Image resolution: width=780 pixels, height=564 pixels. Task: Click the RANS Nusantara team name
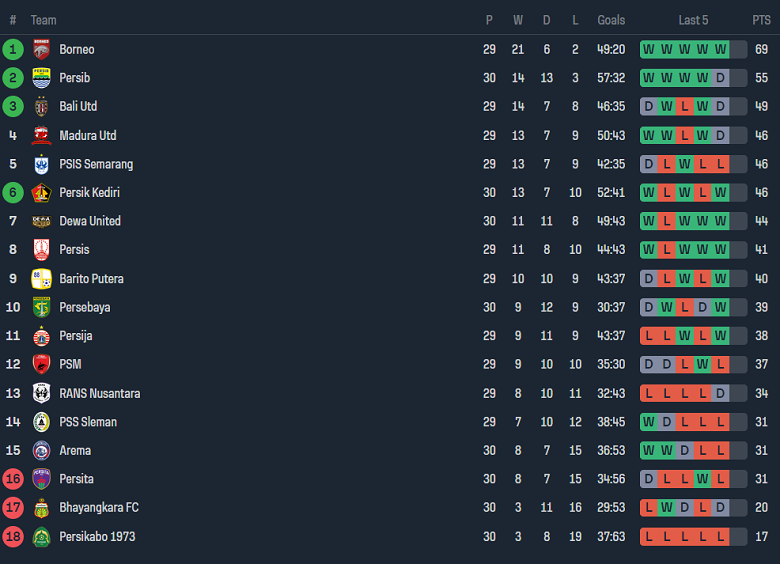tap(99, 394)
